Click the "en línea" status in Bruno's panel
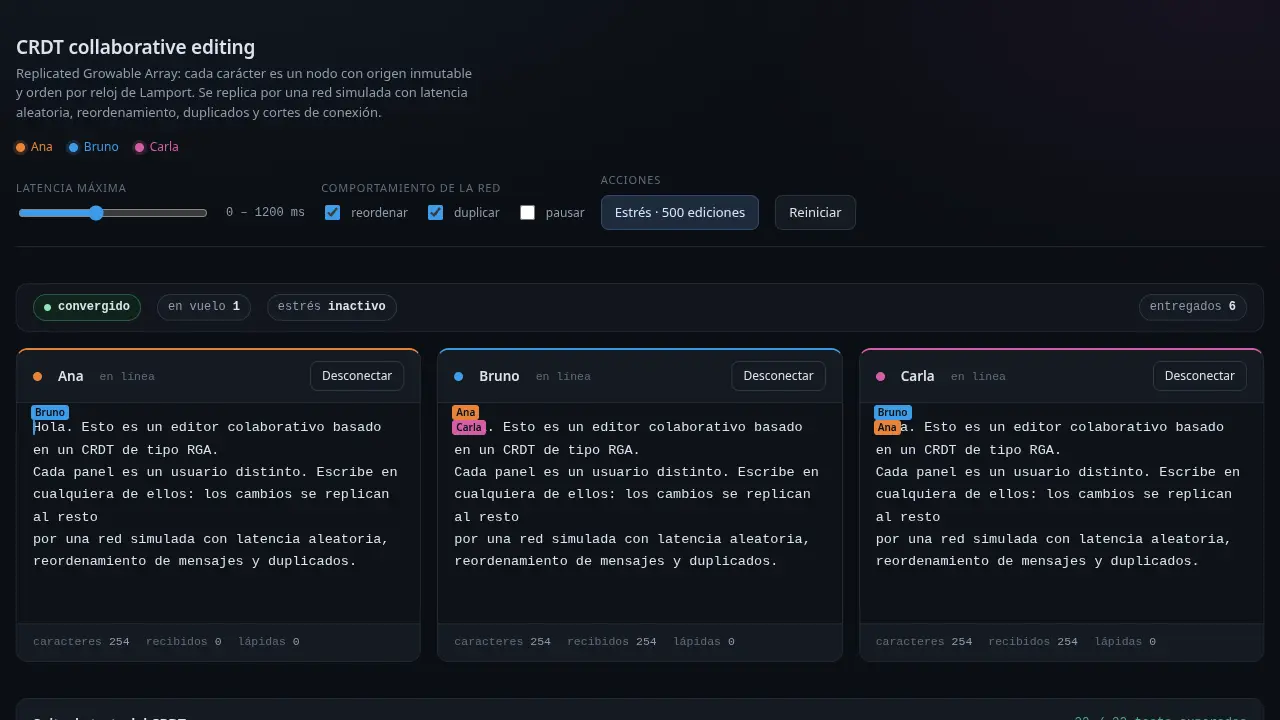1280x720 pixels. (x=563, y=377)
